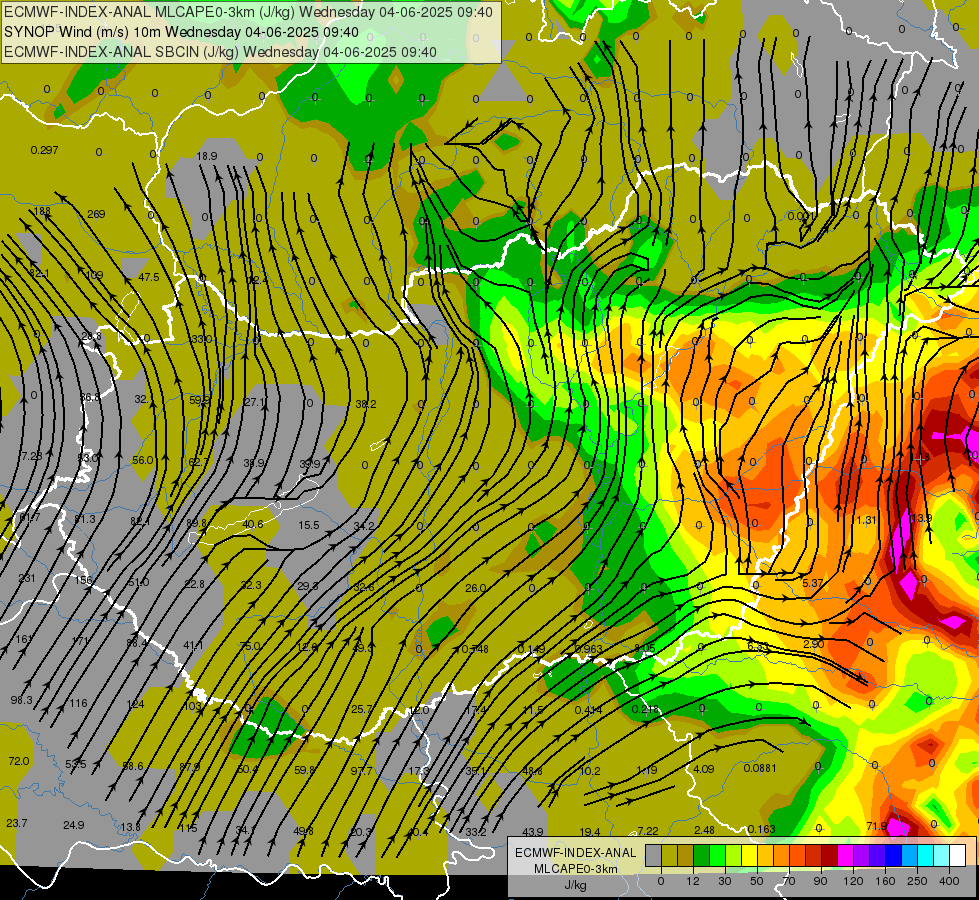Click the map value 72.0
Image resolution: width=979 pixels, height=900 pixels.
coord(19,761)
